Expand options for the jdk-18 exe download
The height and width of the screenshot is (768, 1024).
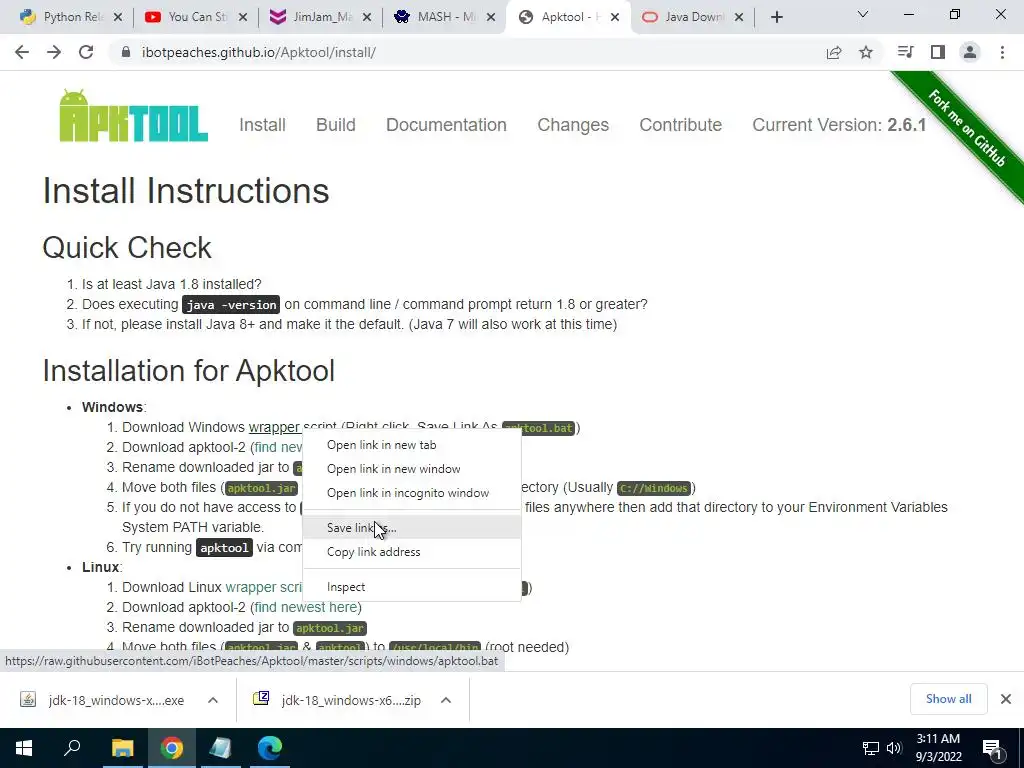pos(213,700)
